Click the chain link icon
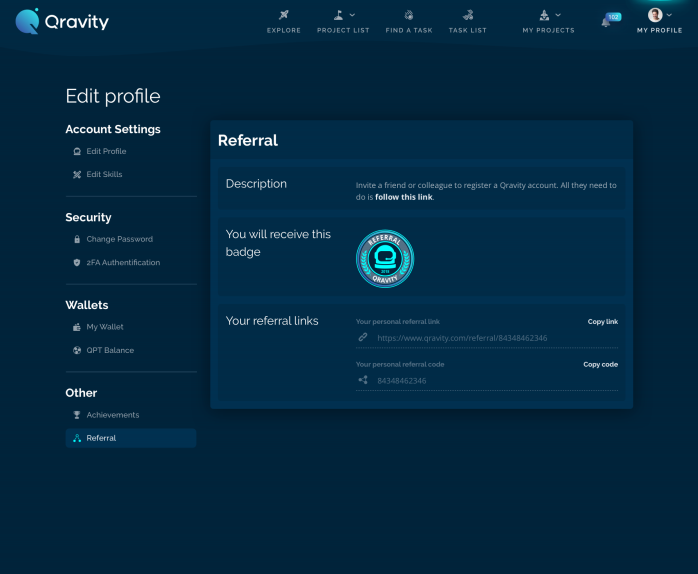This screenshot has width=698, height=574. click(363, 337)
